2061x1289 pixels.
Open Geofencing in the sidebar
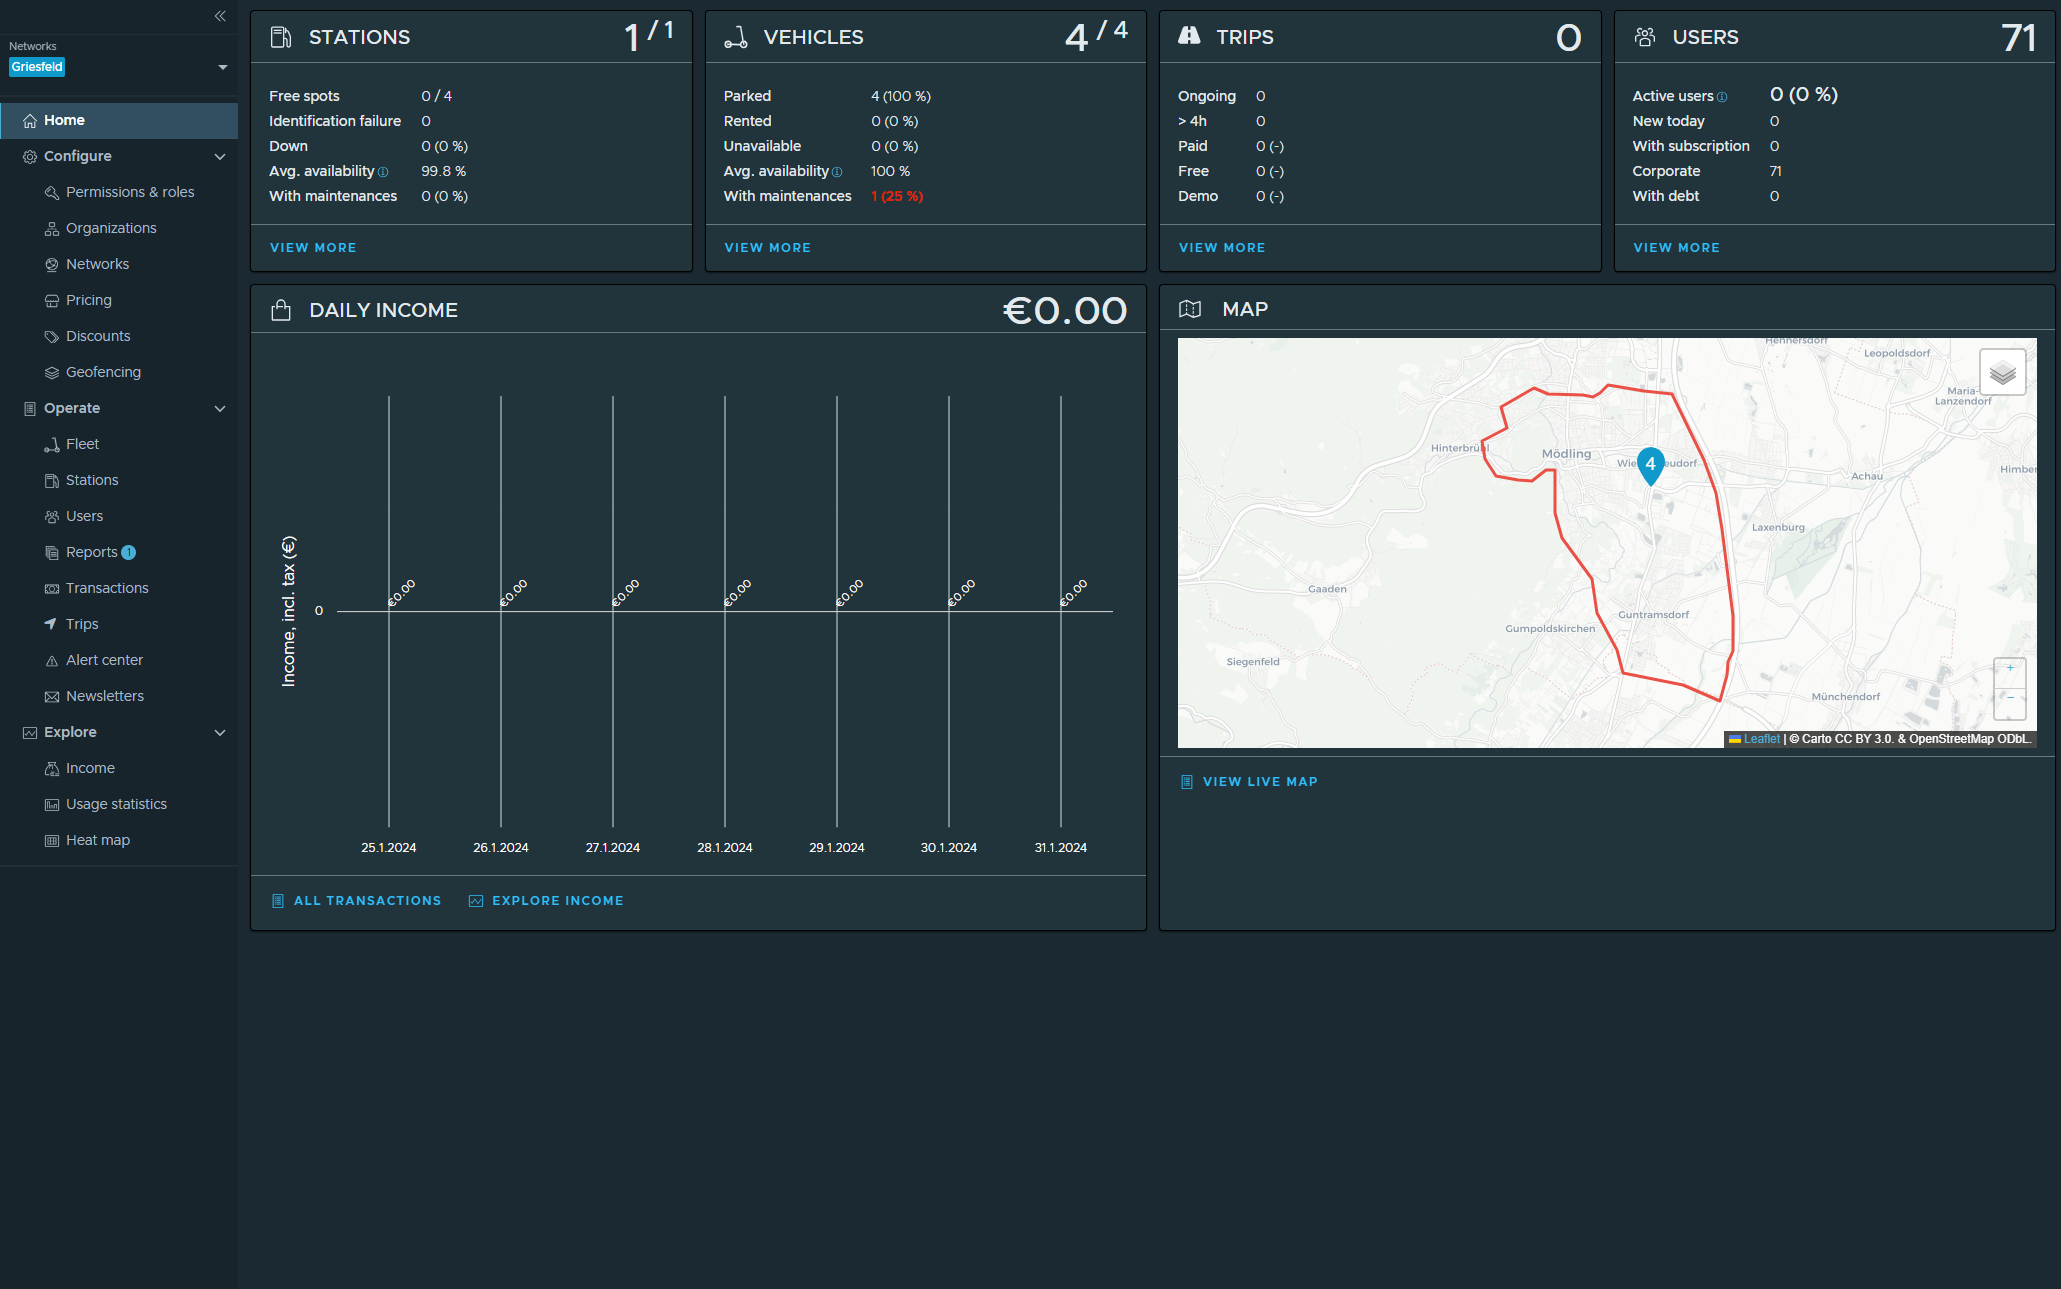pos(103,372)
